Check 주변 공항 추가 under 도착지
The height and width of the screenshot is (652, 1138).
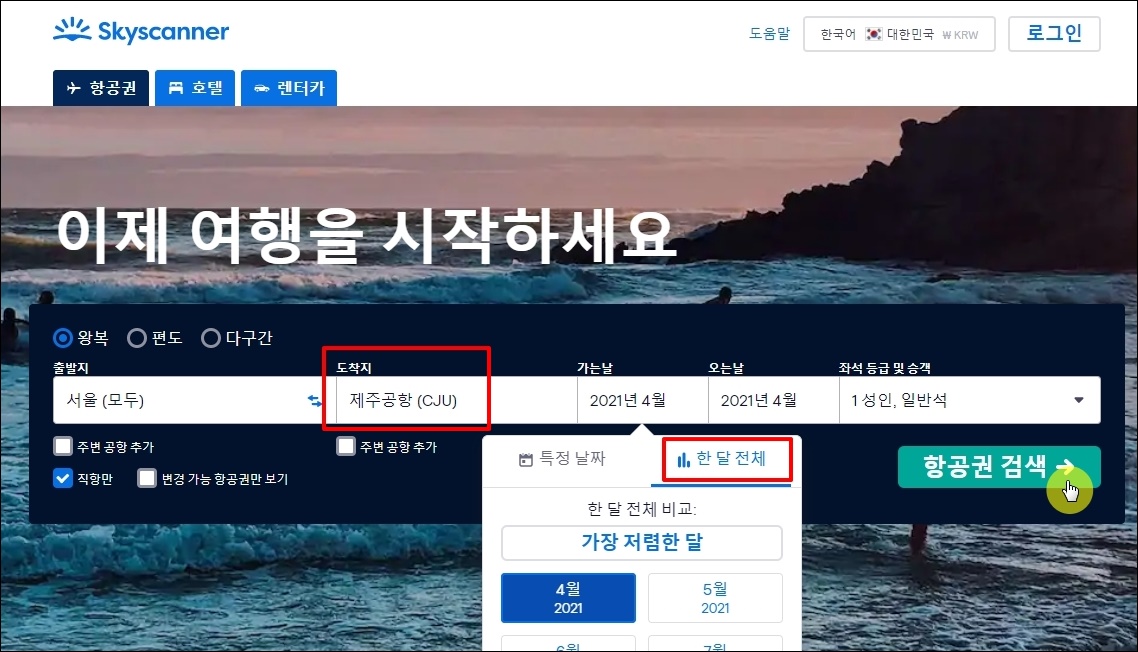tap(346, 446)
